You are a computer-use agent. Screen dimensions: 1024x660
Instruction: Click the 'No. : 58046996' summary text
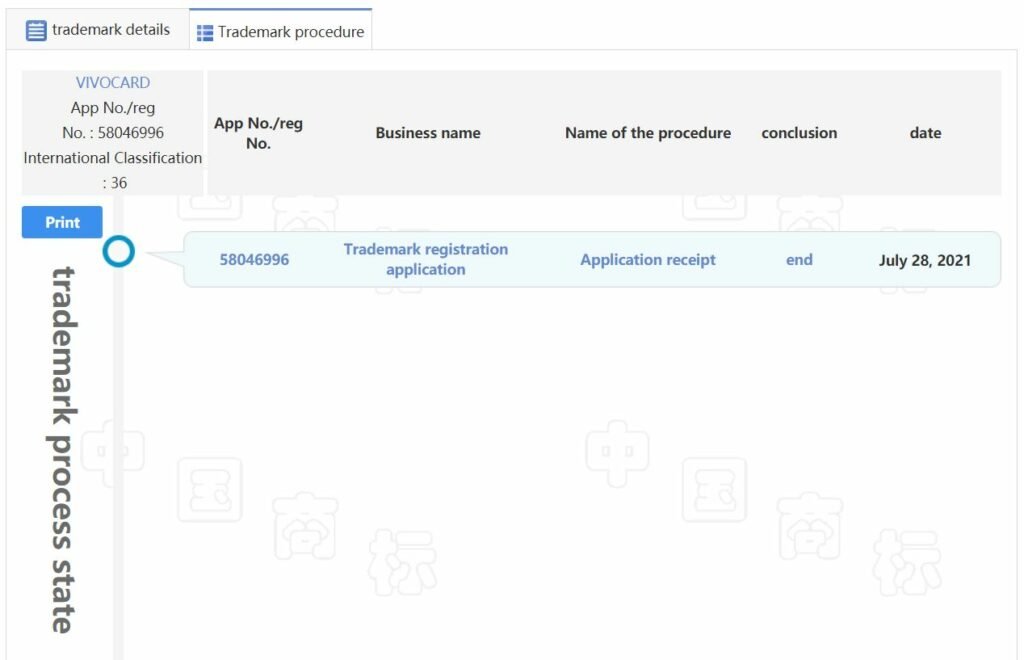[112, 133]
